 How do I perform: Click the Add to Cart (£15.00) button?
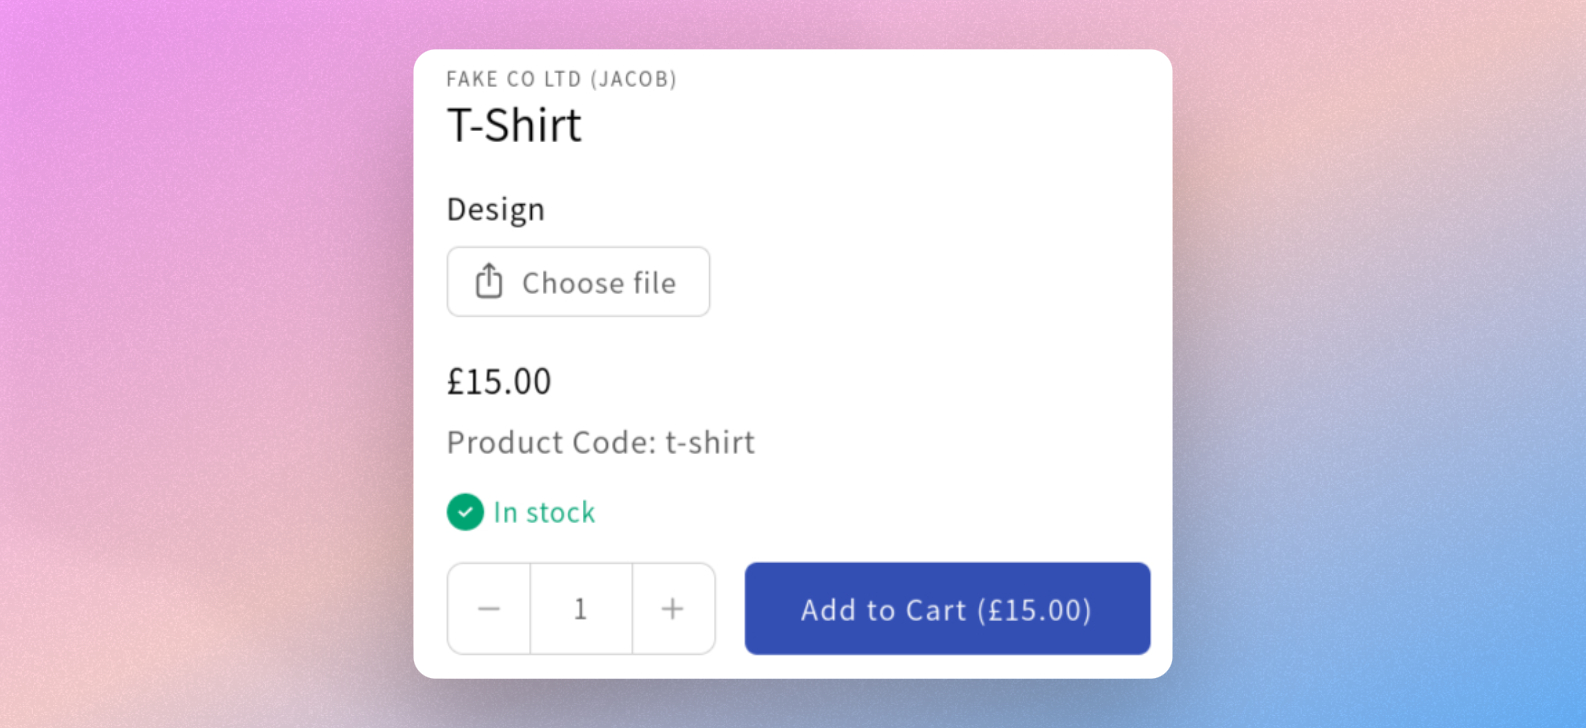(x=946, y=609)
